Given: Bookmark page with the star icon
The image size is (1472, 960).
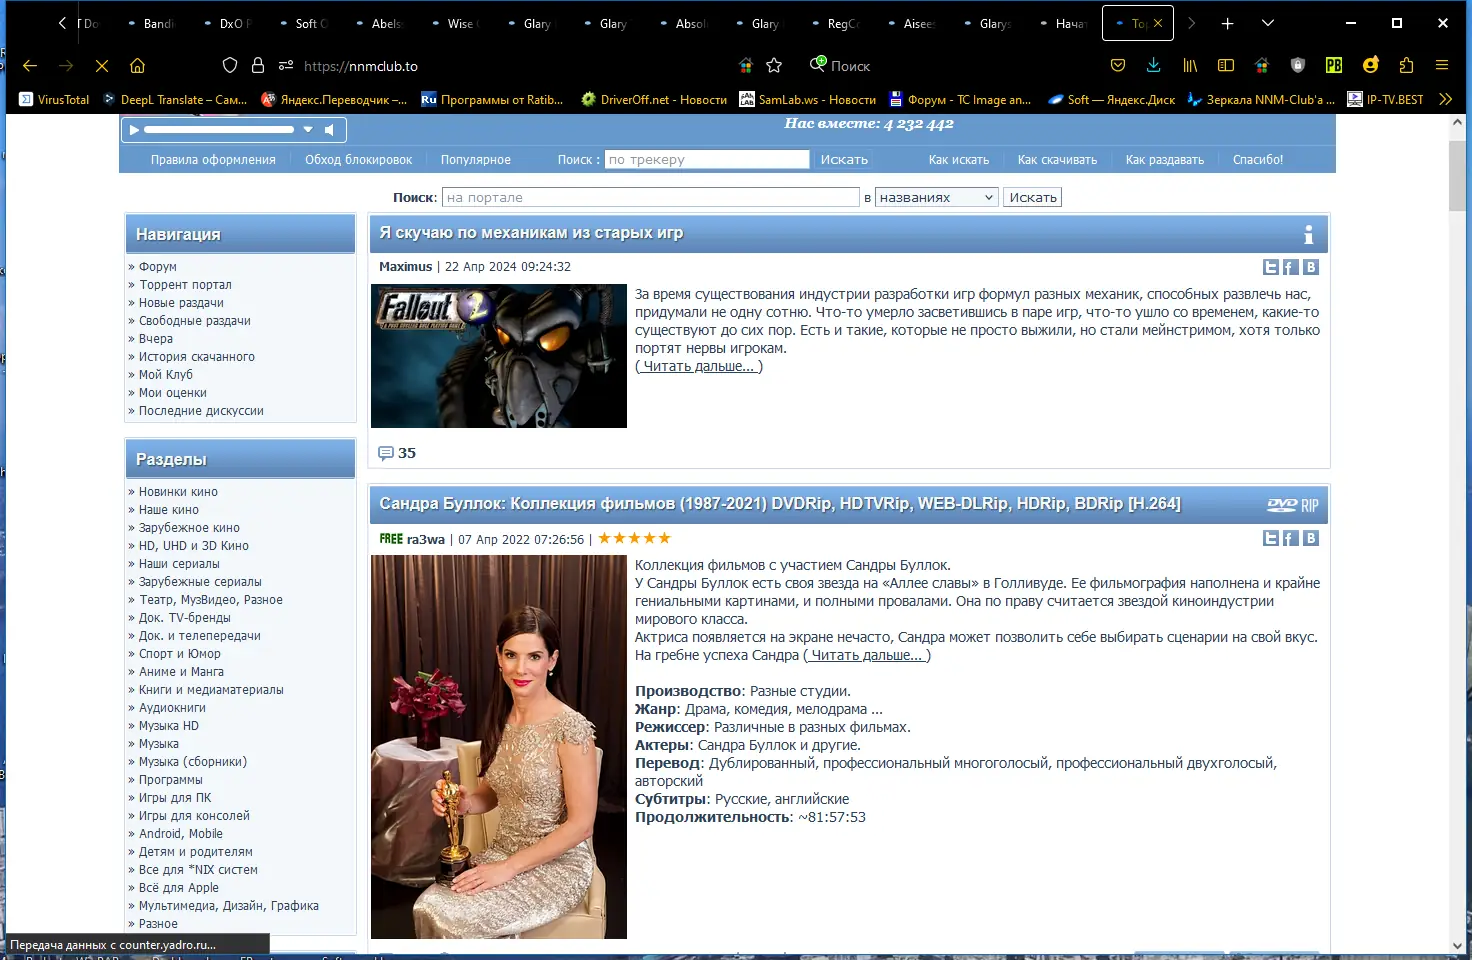Looking at the screenshot, I should tap(774, 66).
